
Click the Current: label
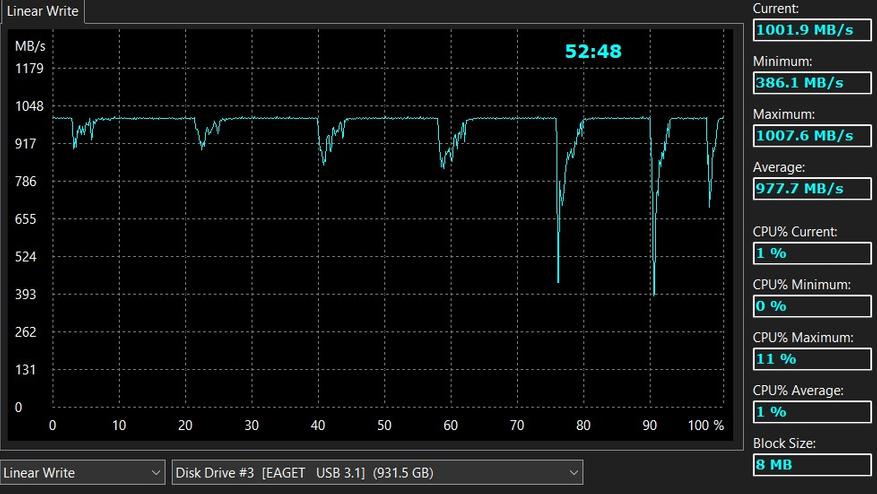776,8
